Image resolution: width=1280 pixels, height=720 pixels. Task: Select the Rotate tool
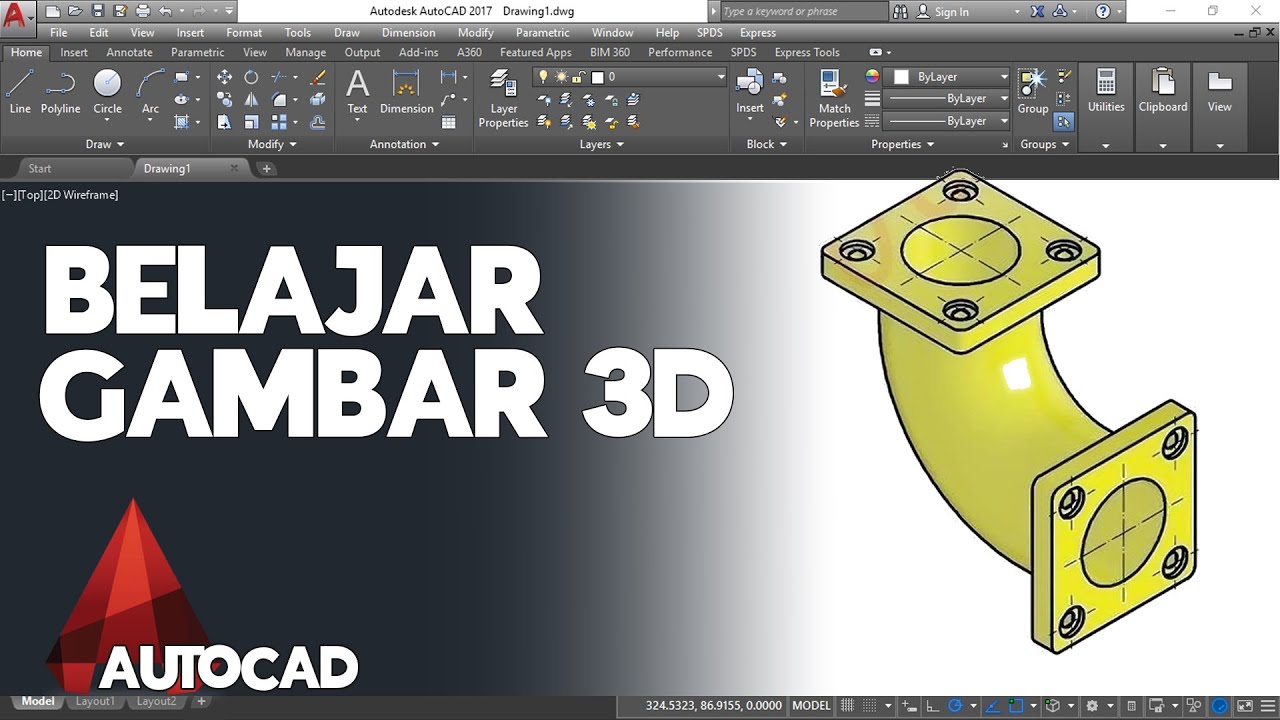coord(251,77)
